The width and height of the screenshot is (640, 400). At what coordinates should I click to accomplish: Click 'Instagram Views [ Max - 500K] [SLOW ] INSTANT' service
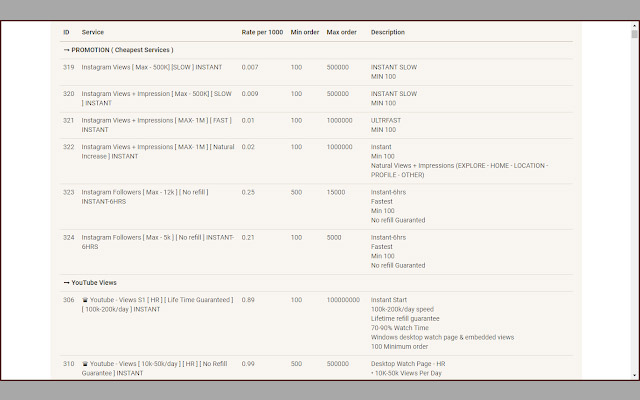tap(152, 67)
